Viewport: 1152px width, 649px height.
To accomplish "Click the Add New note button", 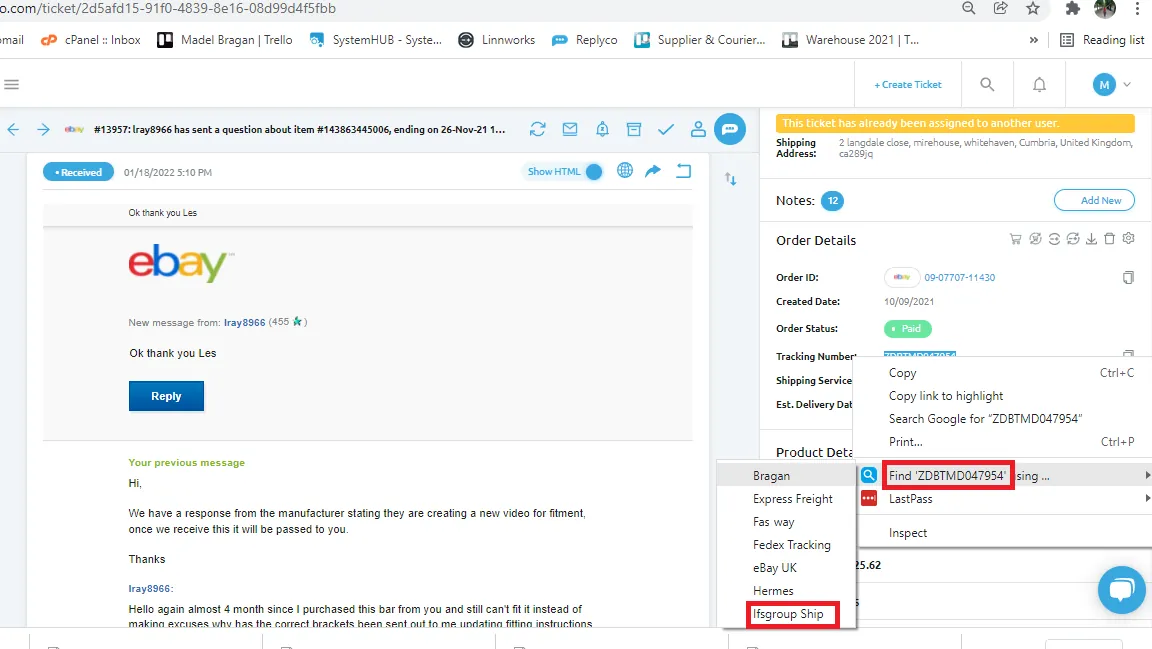I will pos(1094,200).
